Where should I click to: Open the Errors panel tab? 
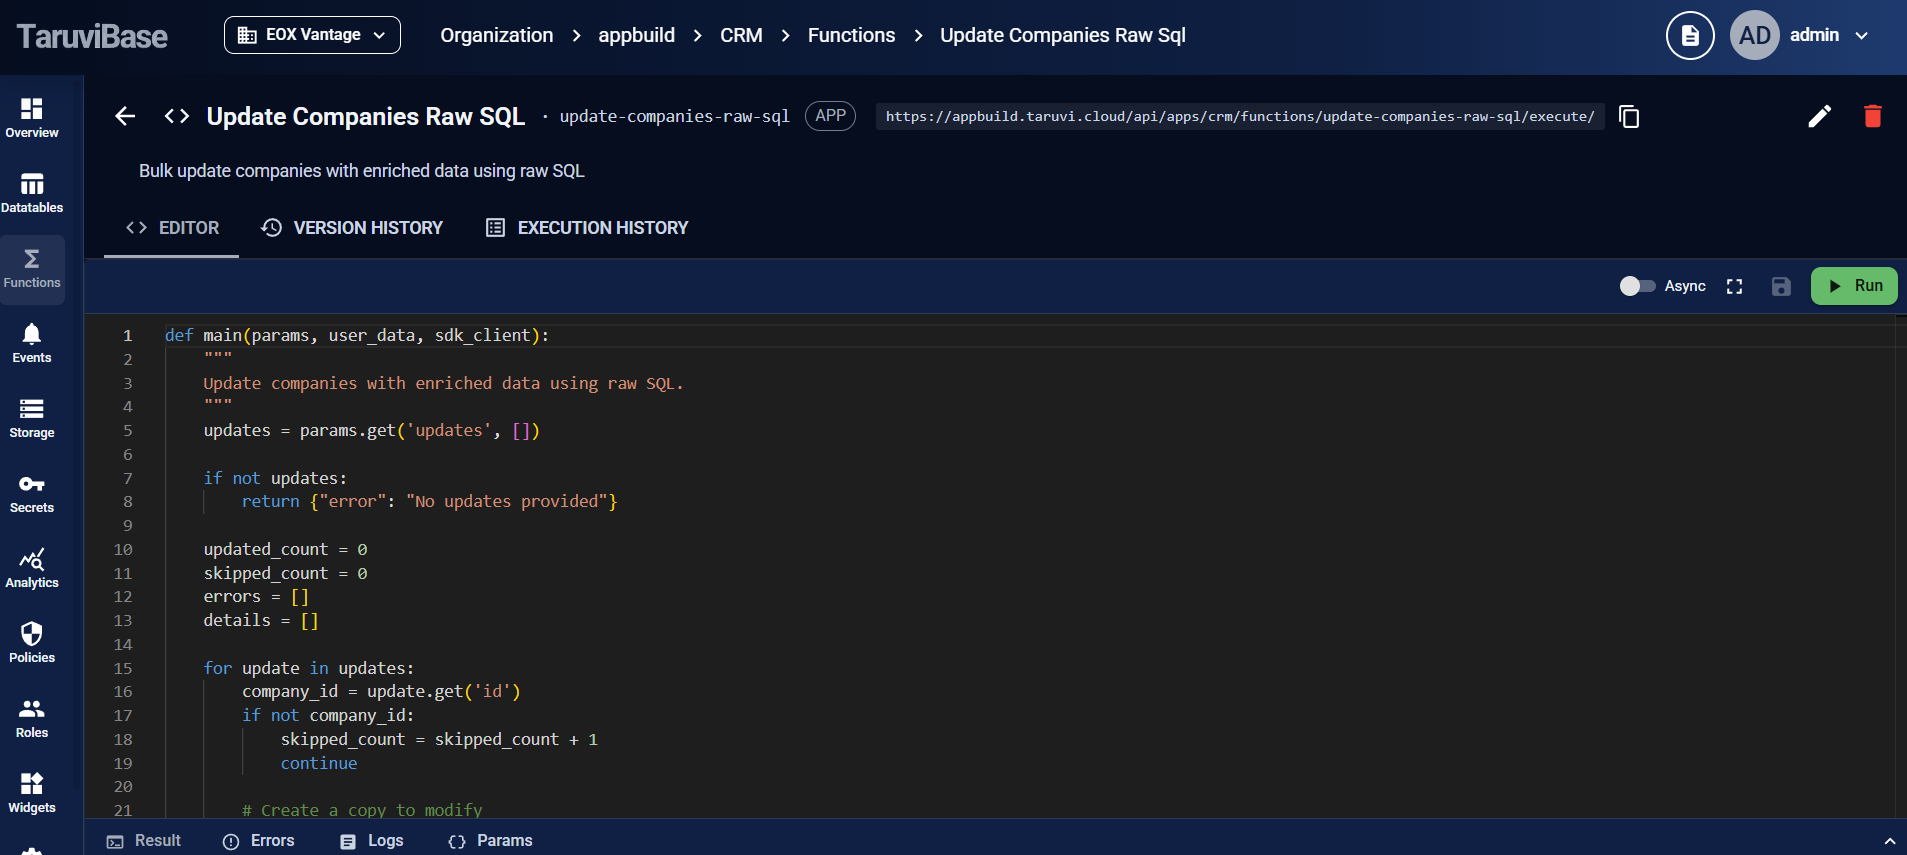pos(258,841)
